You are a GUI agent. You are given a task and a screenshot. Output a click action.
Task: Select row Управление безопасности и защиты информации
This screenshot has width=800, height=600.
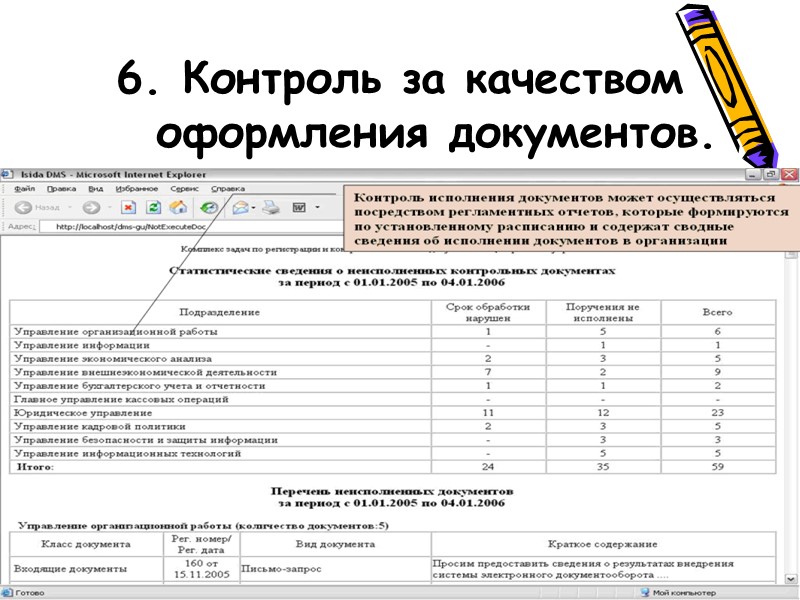(393, 440)
